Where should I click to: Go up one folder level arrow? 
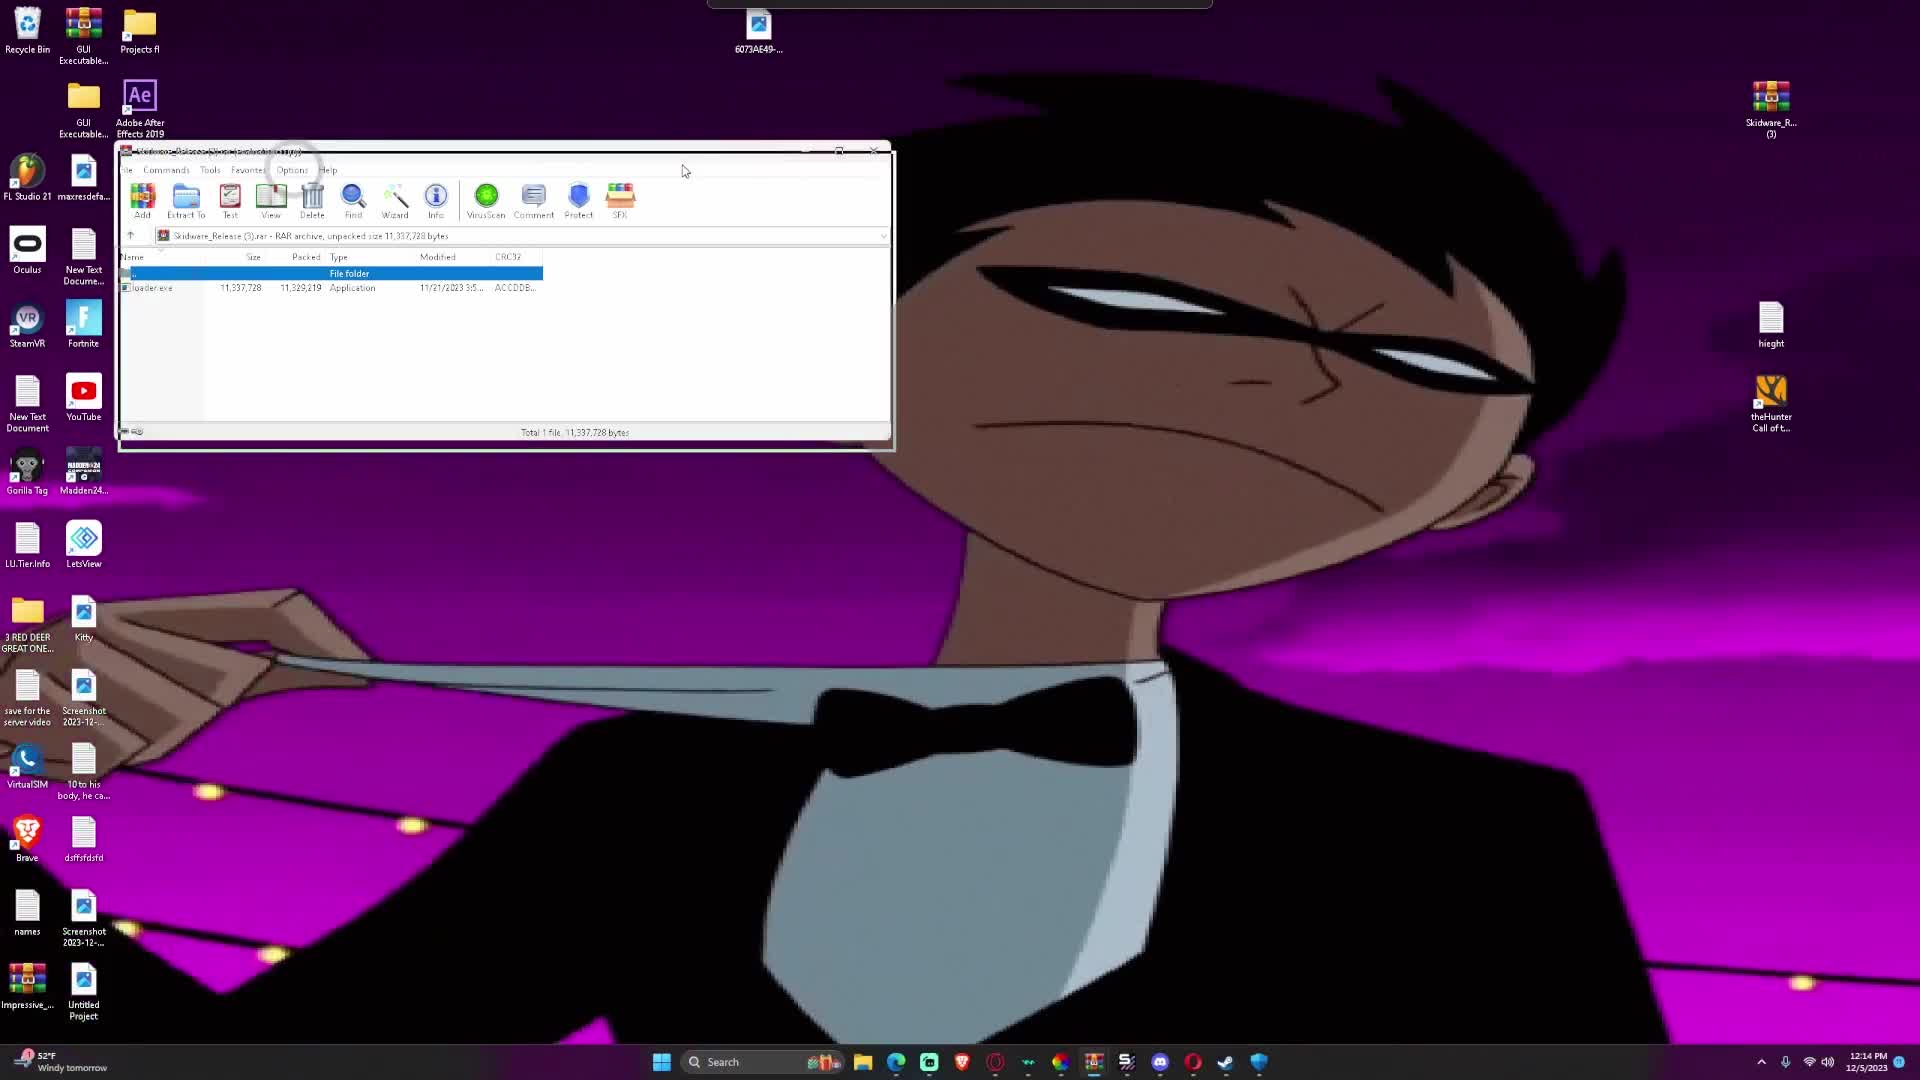pos(131,236)
